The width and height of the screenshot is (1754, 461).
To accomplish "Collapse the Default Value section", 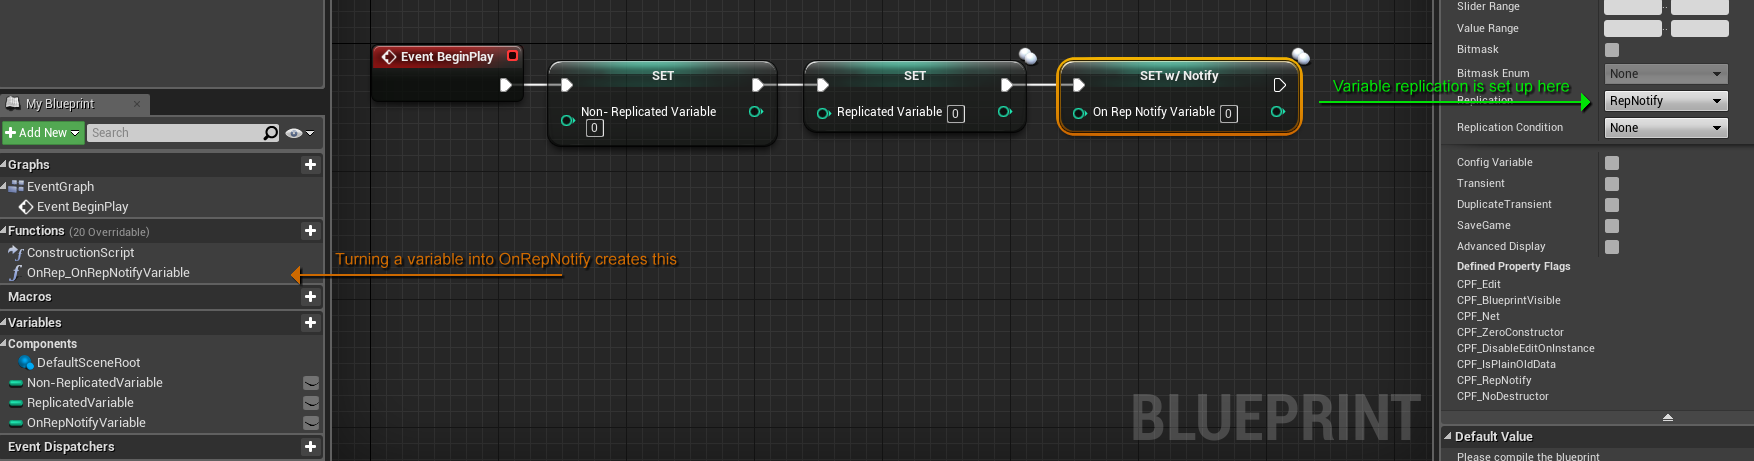I will tap(1448, 437).
